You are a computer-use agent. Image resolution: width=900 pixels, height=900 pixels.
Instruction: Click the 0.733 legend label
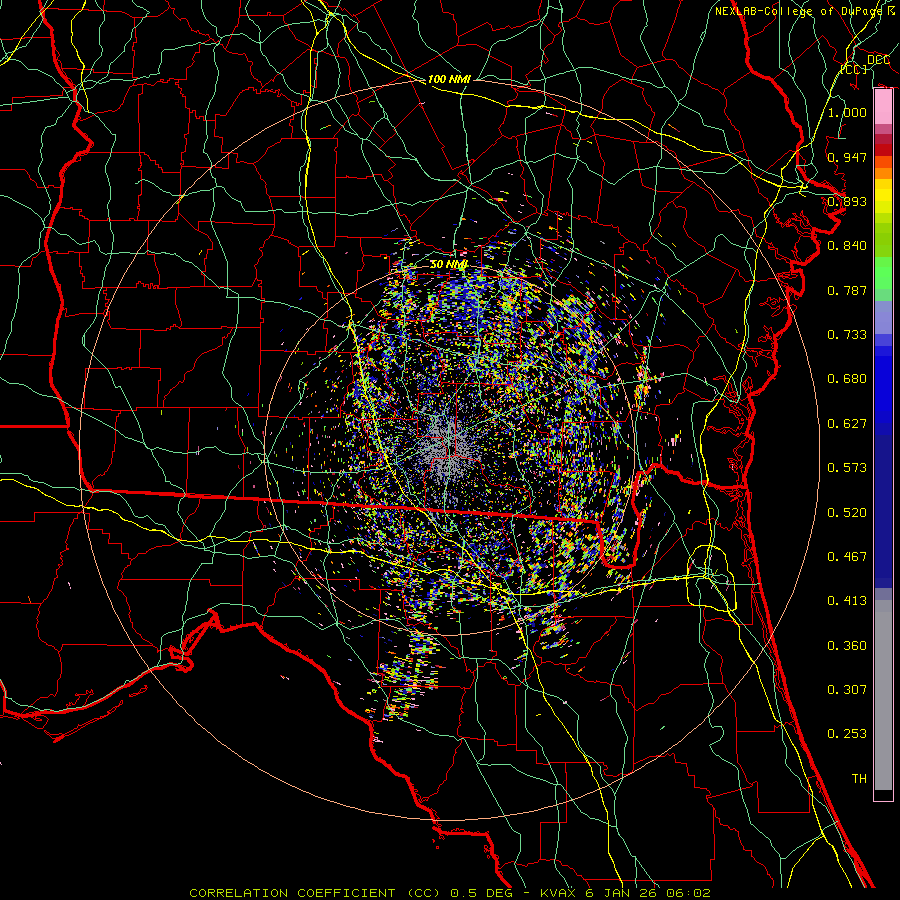tap(847, 335)
